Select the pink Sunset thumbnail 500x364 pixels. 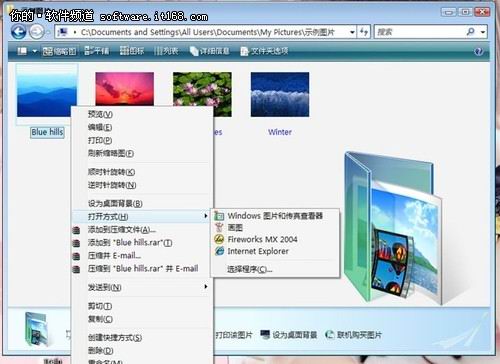[x=125, y=89]
